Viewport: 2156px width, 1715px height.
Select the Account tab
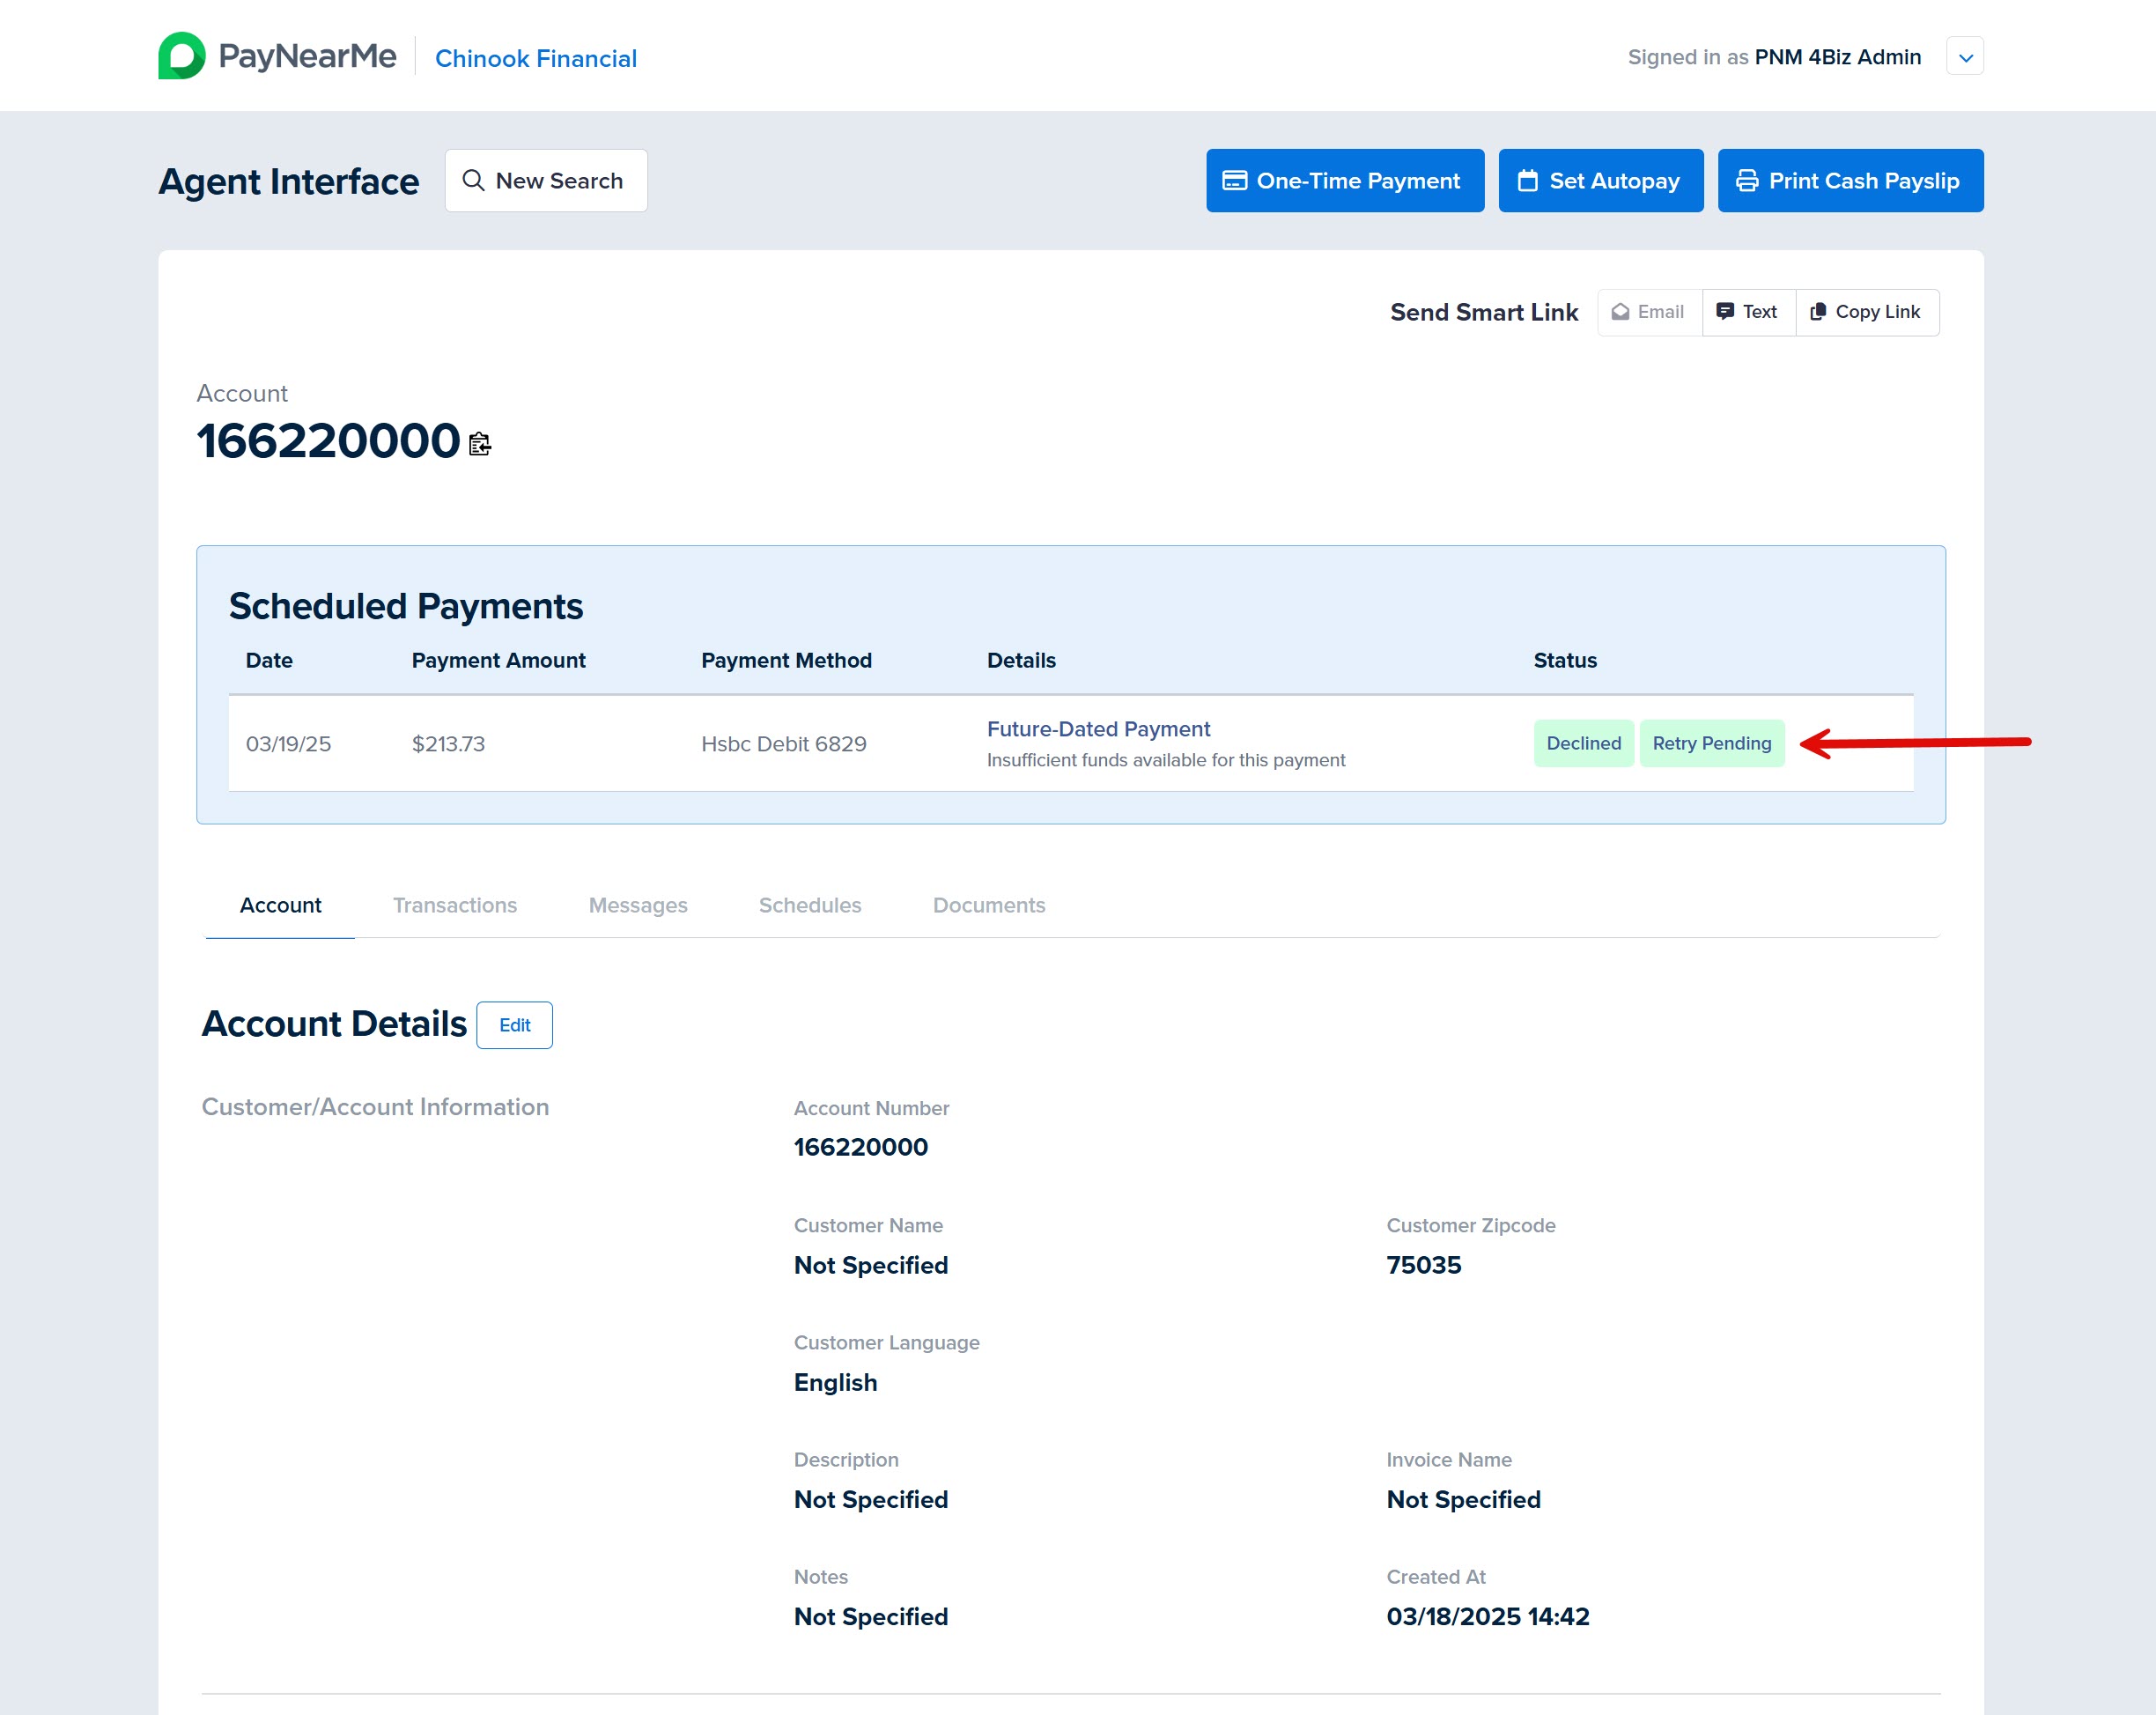(280, 905)
